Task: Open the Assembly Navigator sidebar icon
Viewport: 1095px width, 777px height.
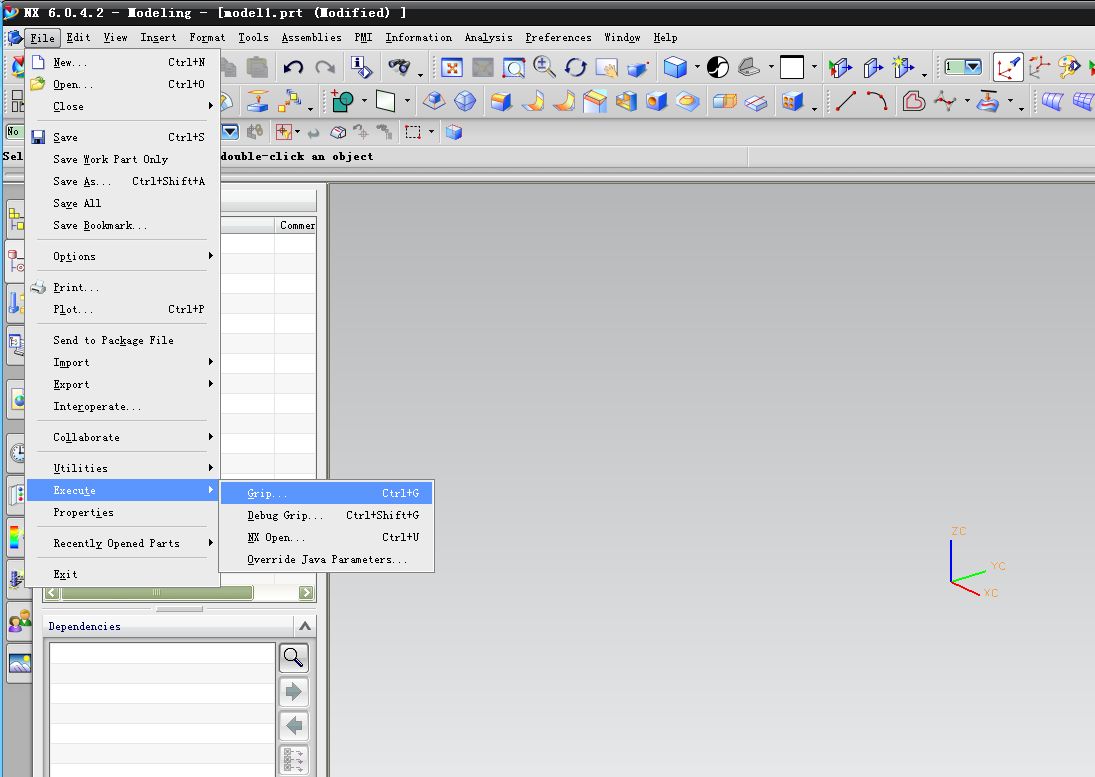Action: (x=16, y=220)
